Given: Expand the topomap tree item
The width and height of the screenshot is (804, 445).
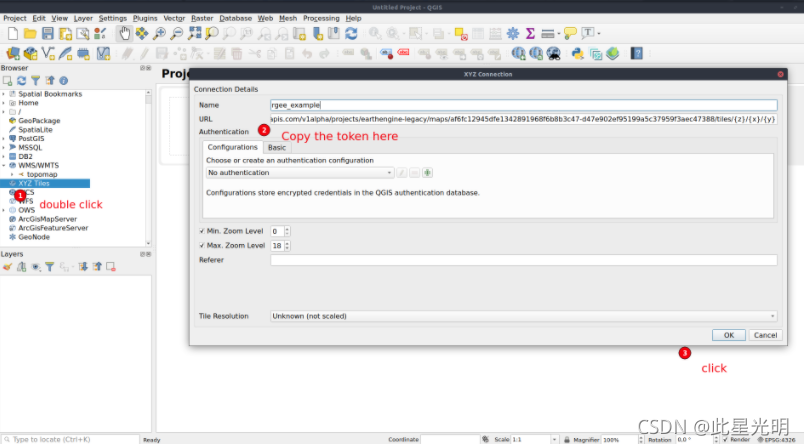Looking at the screenshot, I should click(x=12, y=175).
